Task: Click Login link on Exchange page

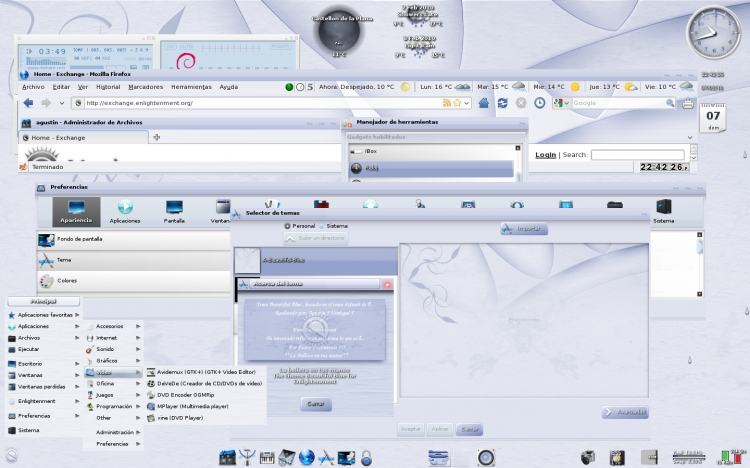Action: (x=545, y=155)
